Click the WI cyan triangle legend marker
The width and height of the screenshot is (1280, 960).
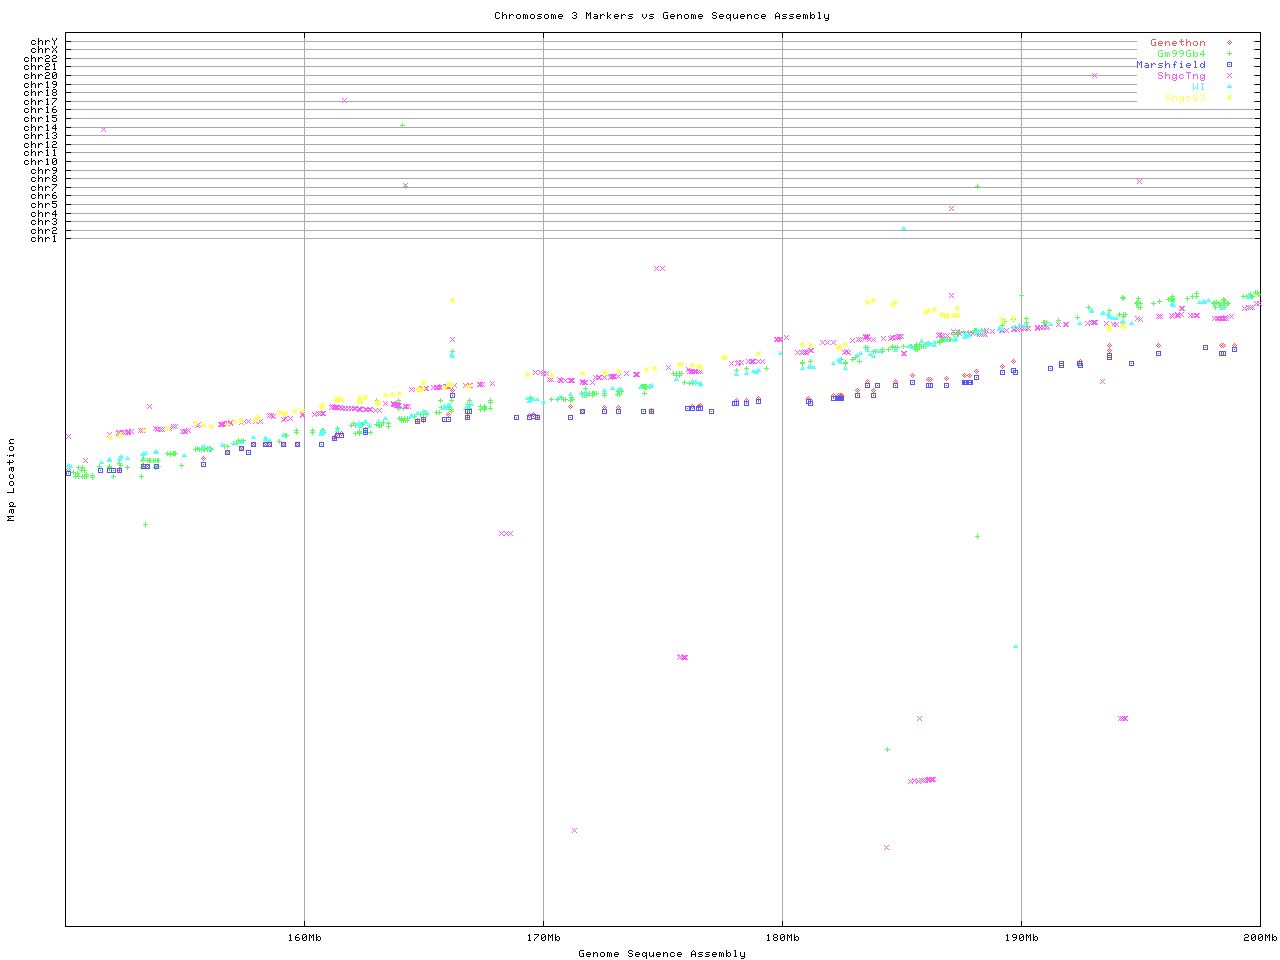click(x=1229, y=87)
